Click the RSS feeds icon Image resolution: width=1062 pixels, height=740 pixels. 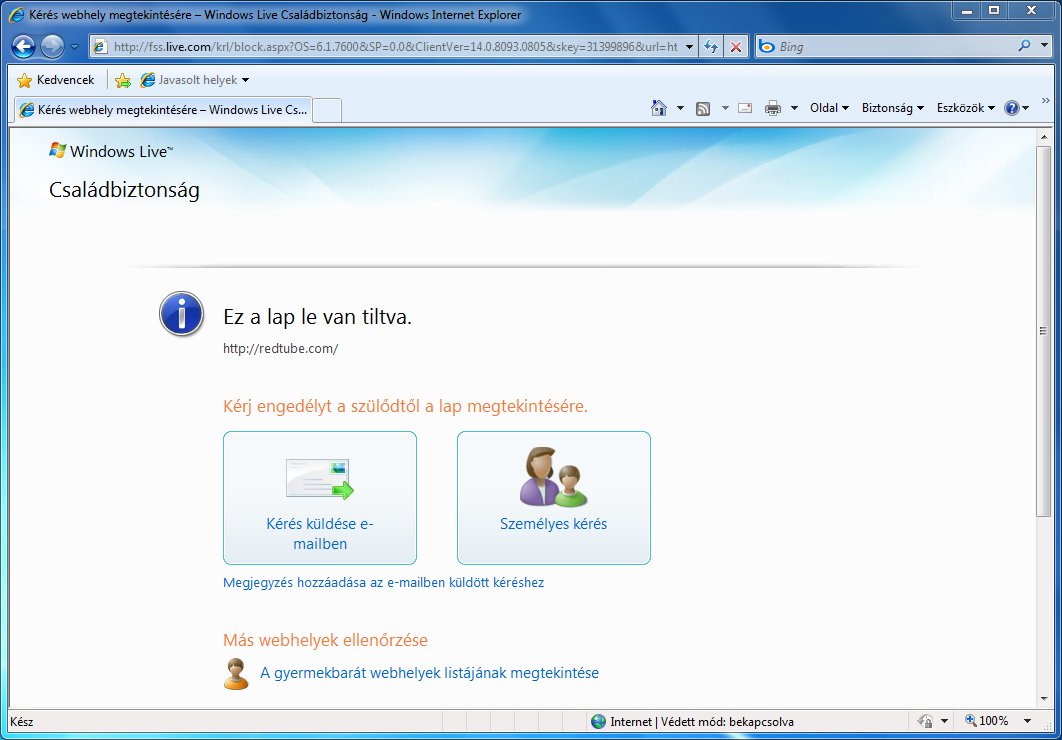[x=703, y=108]
